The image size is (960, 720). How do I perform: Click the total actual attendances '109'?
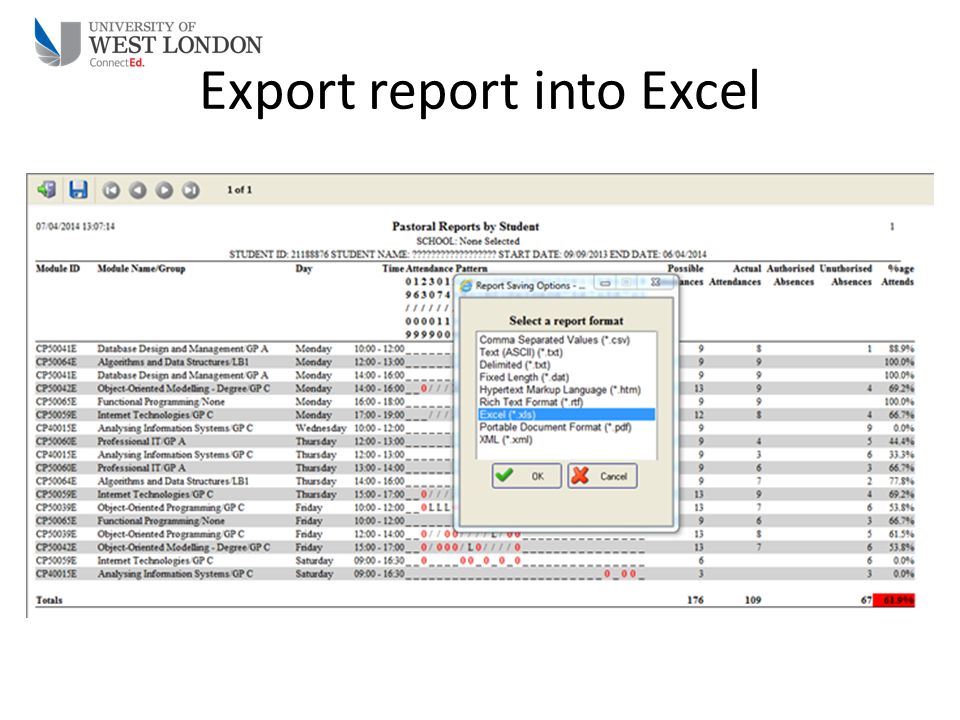752,600
